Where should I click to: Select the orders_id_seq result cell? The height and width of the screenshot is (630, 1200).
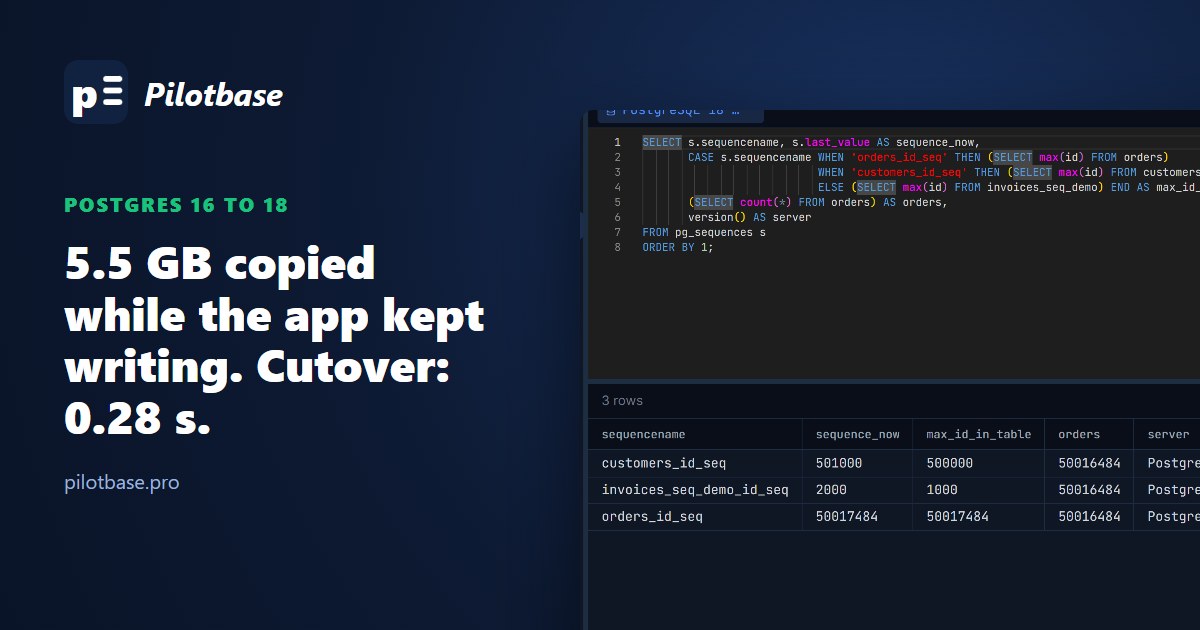pos(695,517)
